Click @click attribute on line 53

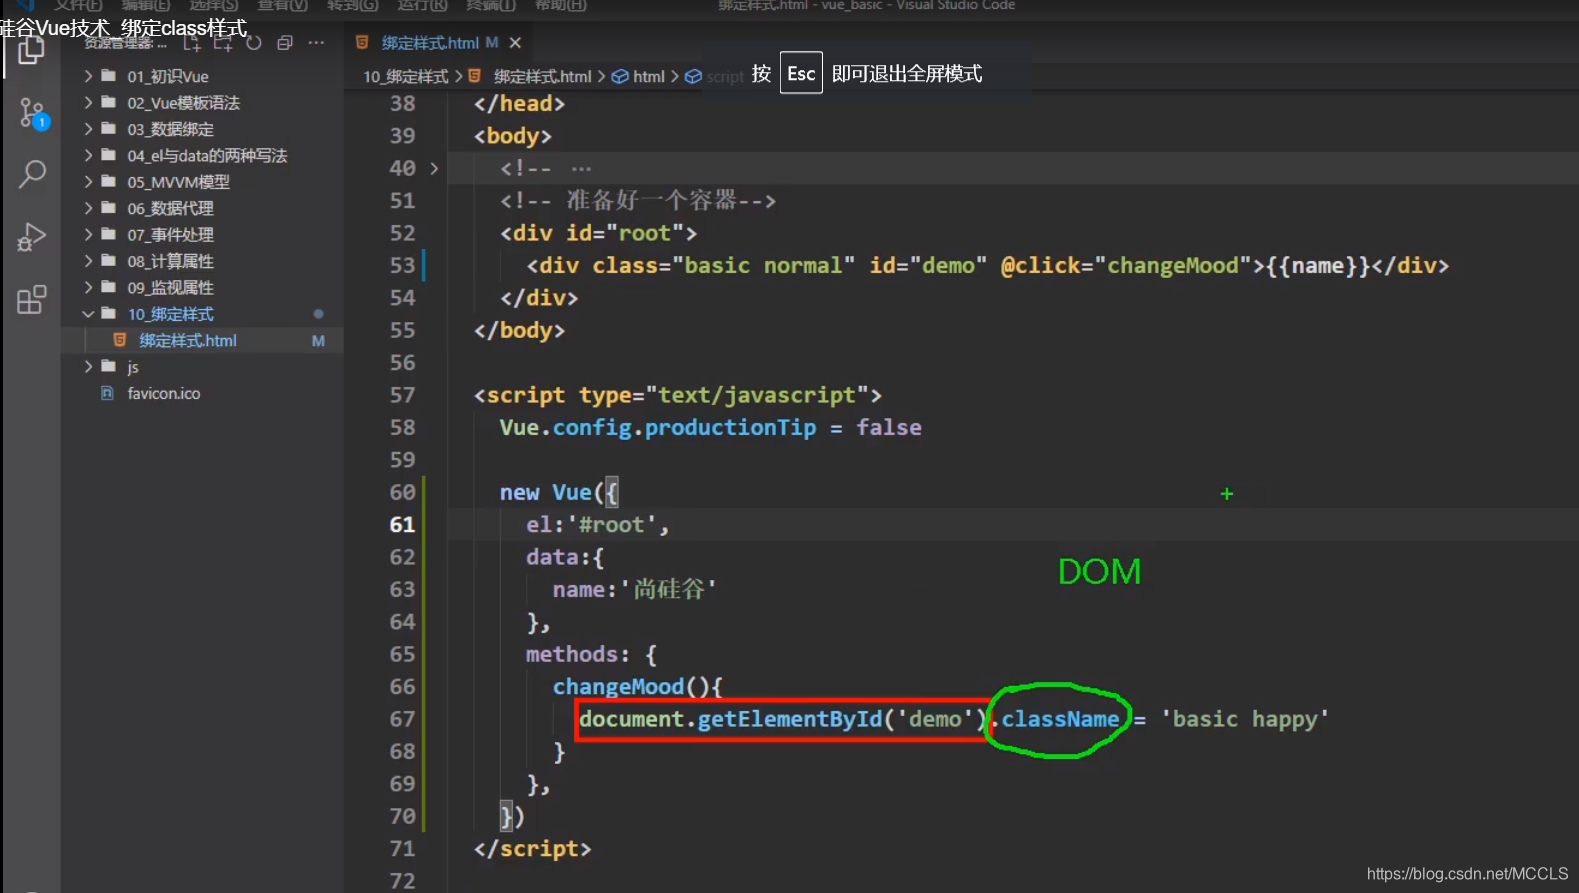[x=1040, y=265]
